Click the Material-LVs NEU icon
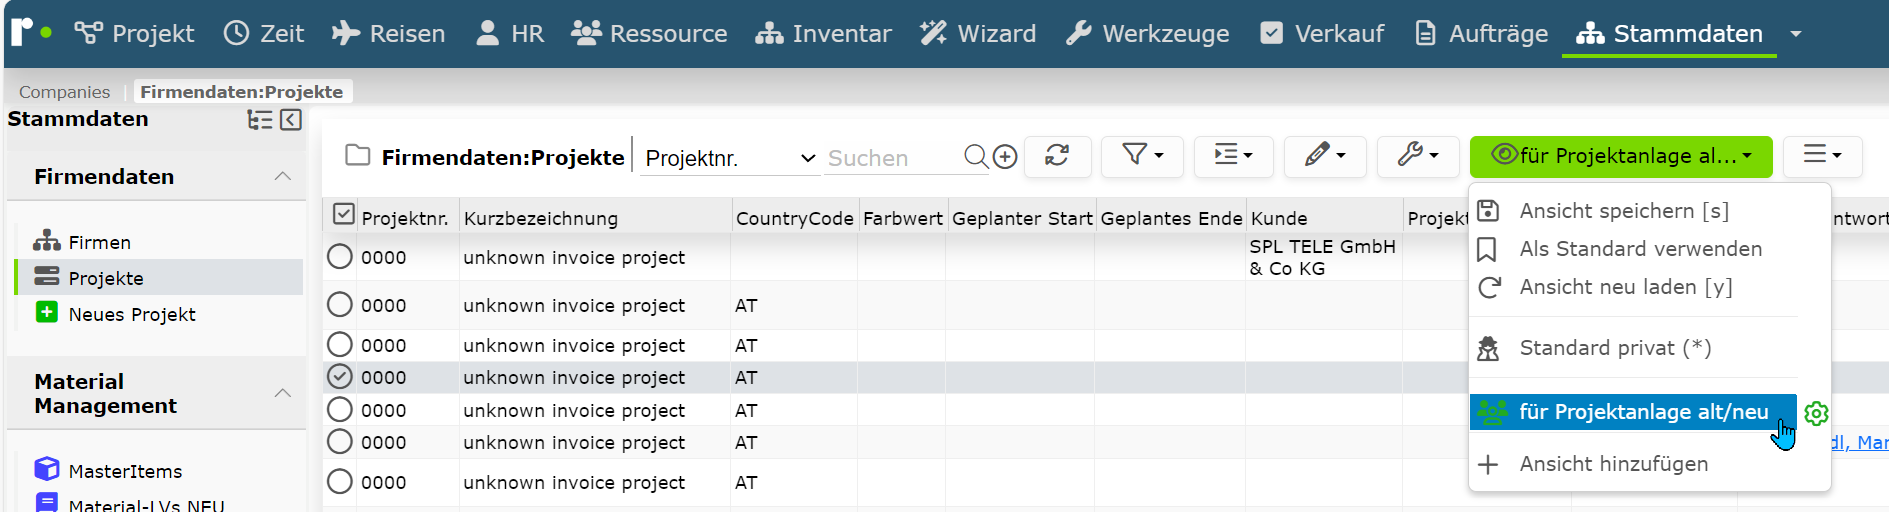The width and height of the screenshot is (1889, 512). (47, 502)
